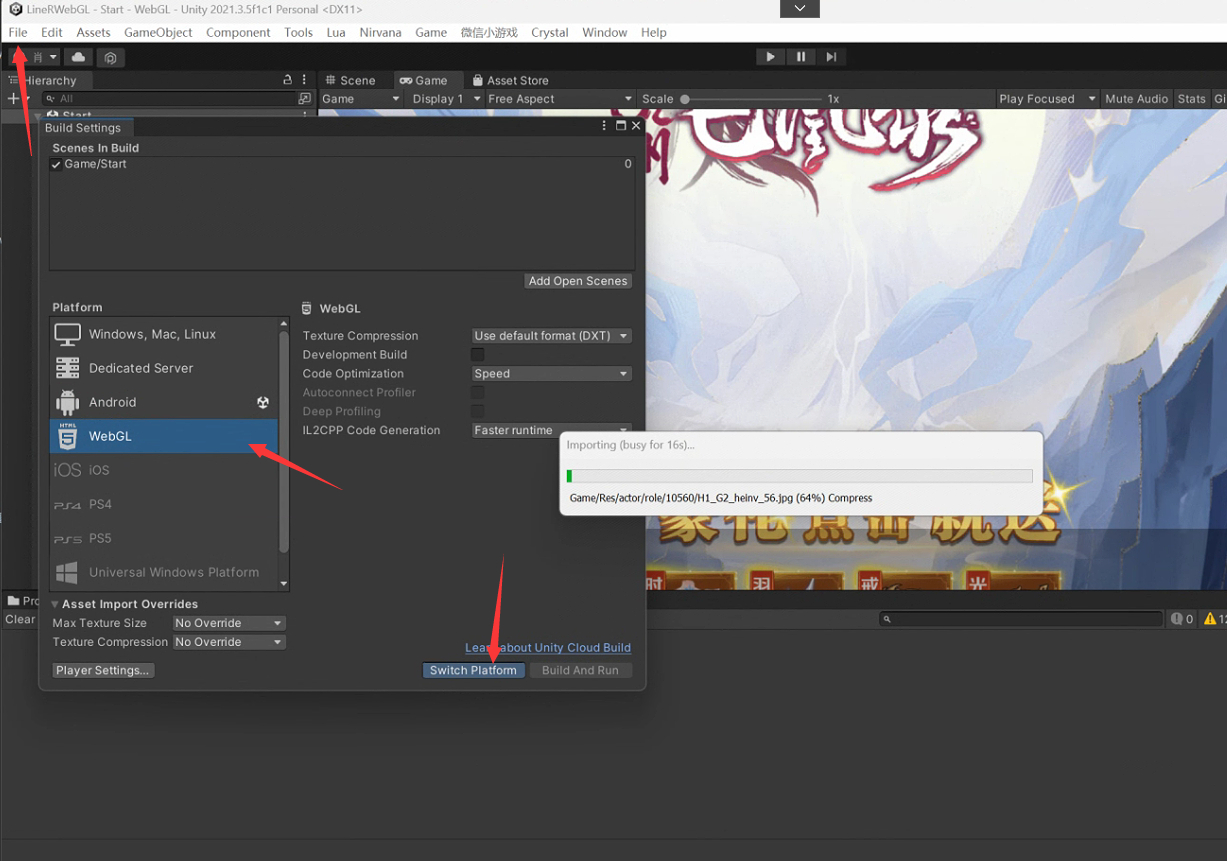The height and width of the screenshot is (861, 1227).
Task: Expand the Max Texture Size dropdown
Action: [228, 623]
